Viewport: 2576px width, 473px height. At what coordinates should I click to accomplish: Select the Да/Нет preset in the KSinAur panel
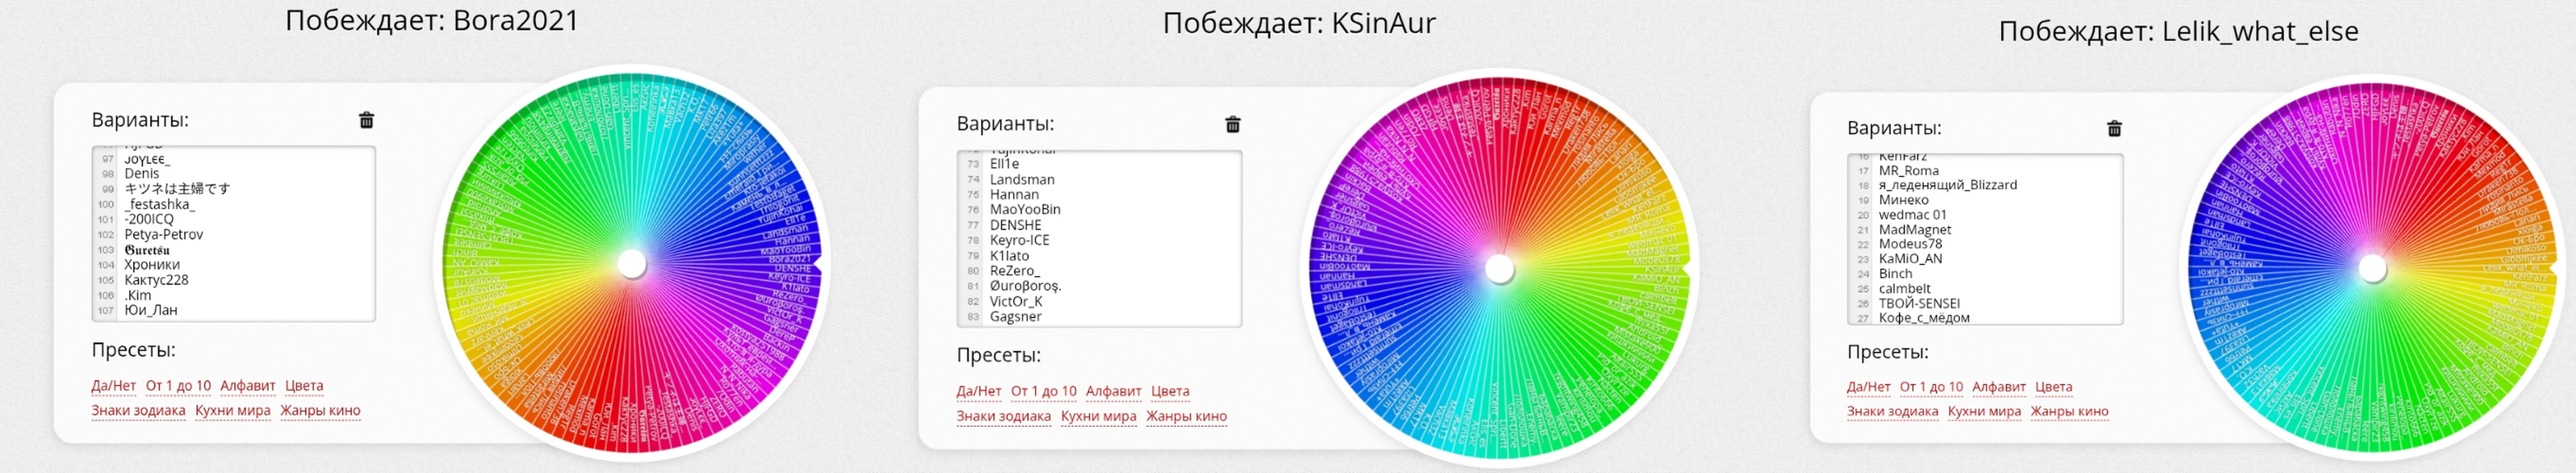(978, 392)
